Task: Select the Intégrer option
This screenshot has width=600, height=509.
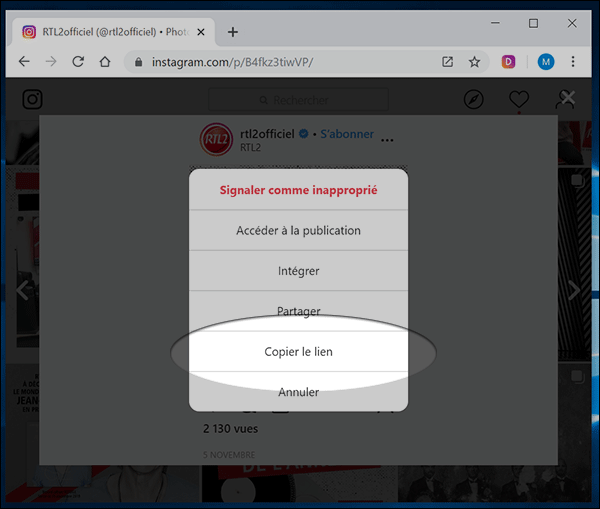Action: click(x=298, y=271)
